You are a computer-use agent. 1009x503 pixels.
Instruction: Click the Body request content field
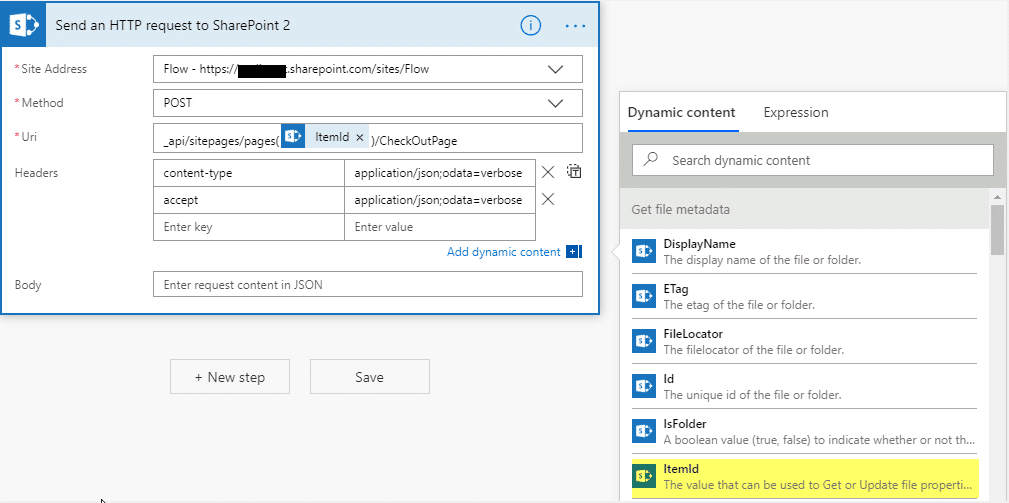[367, 284]
